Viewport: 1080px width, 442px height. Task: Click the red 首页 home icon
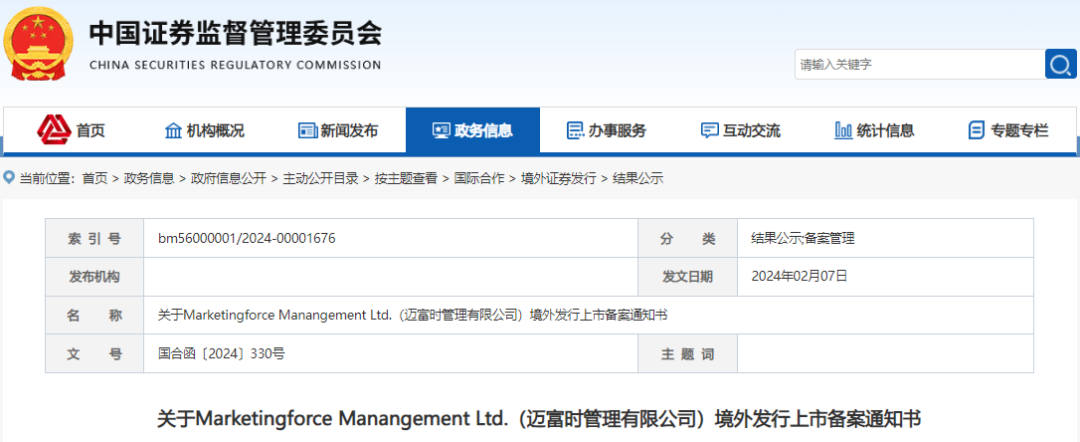coord(54,128)
